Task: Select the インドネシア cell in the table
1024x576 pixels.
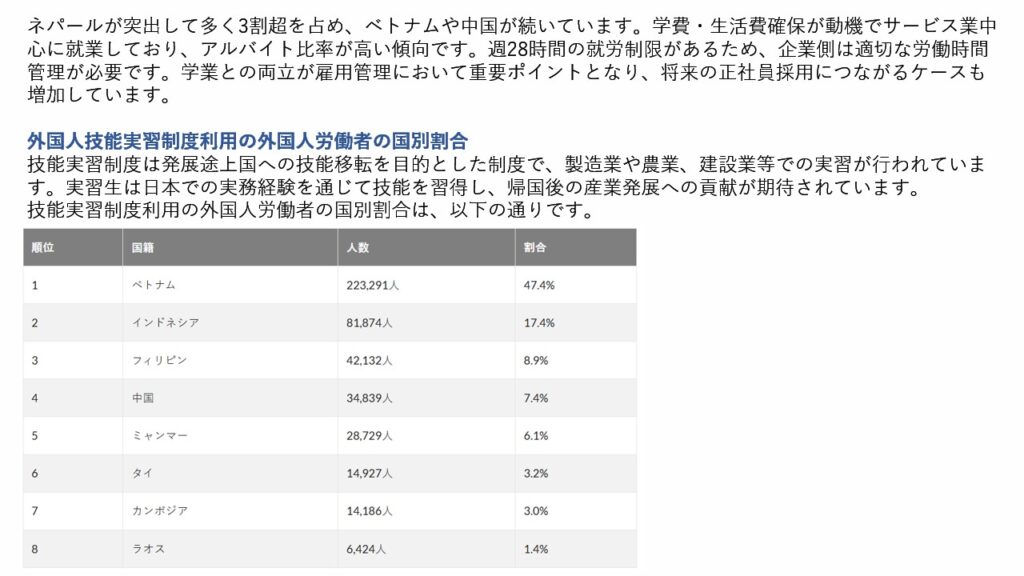Action: (x=230, y=323)
